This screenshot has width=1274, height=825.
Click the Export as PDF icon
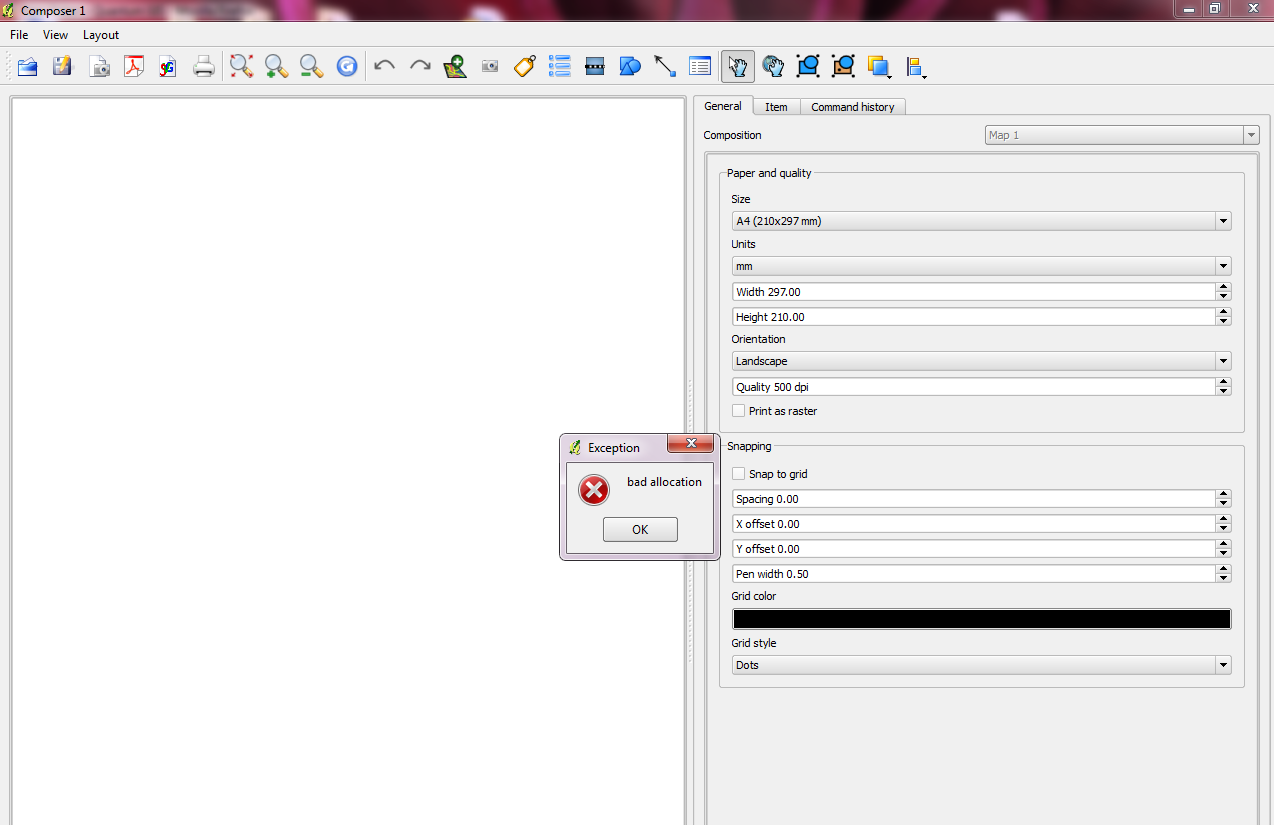pyautogui.click(x=134, y=67)
